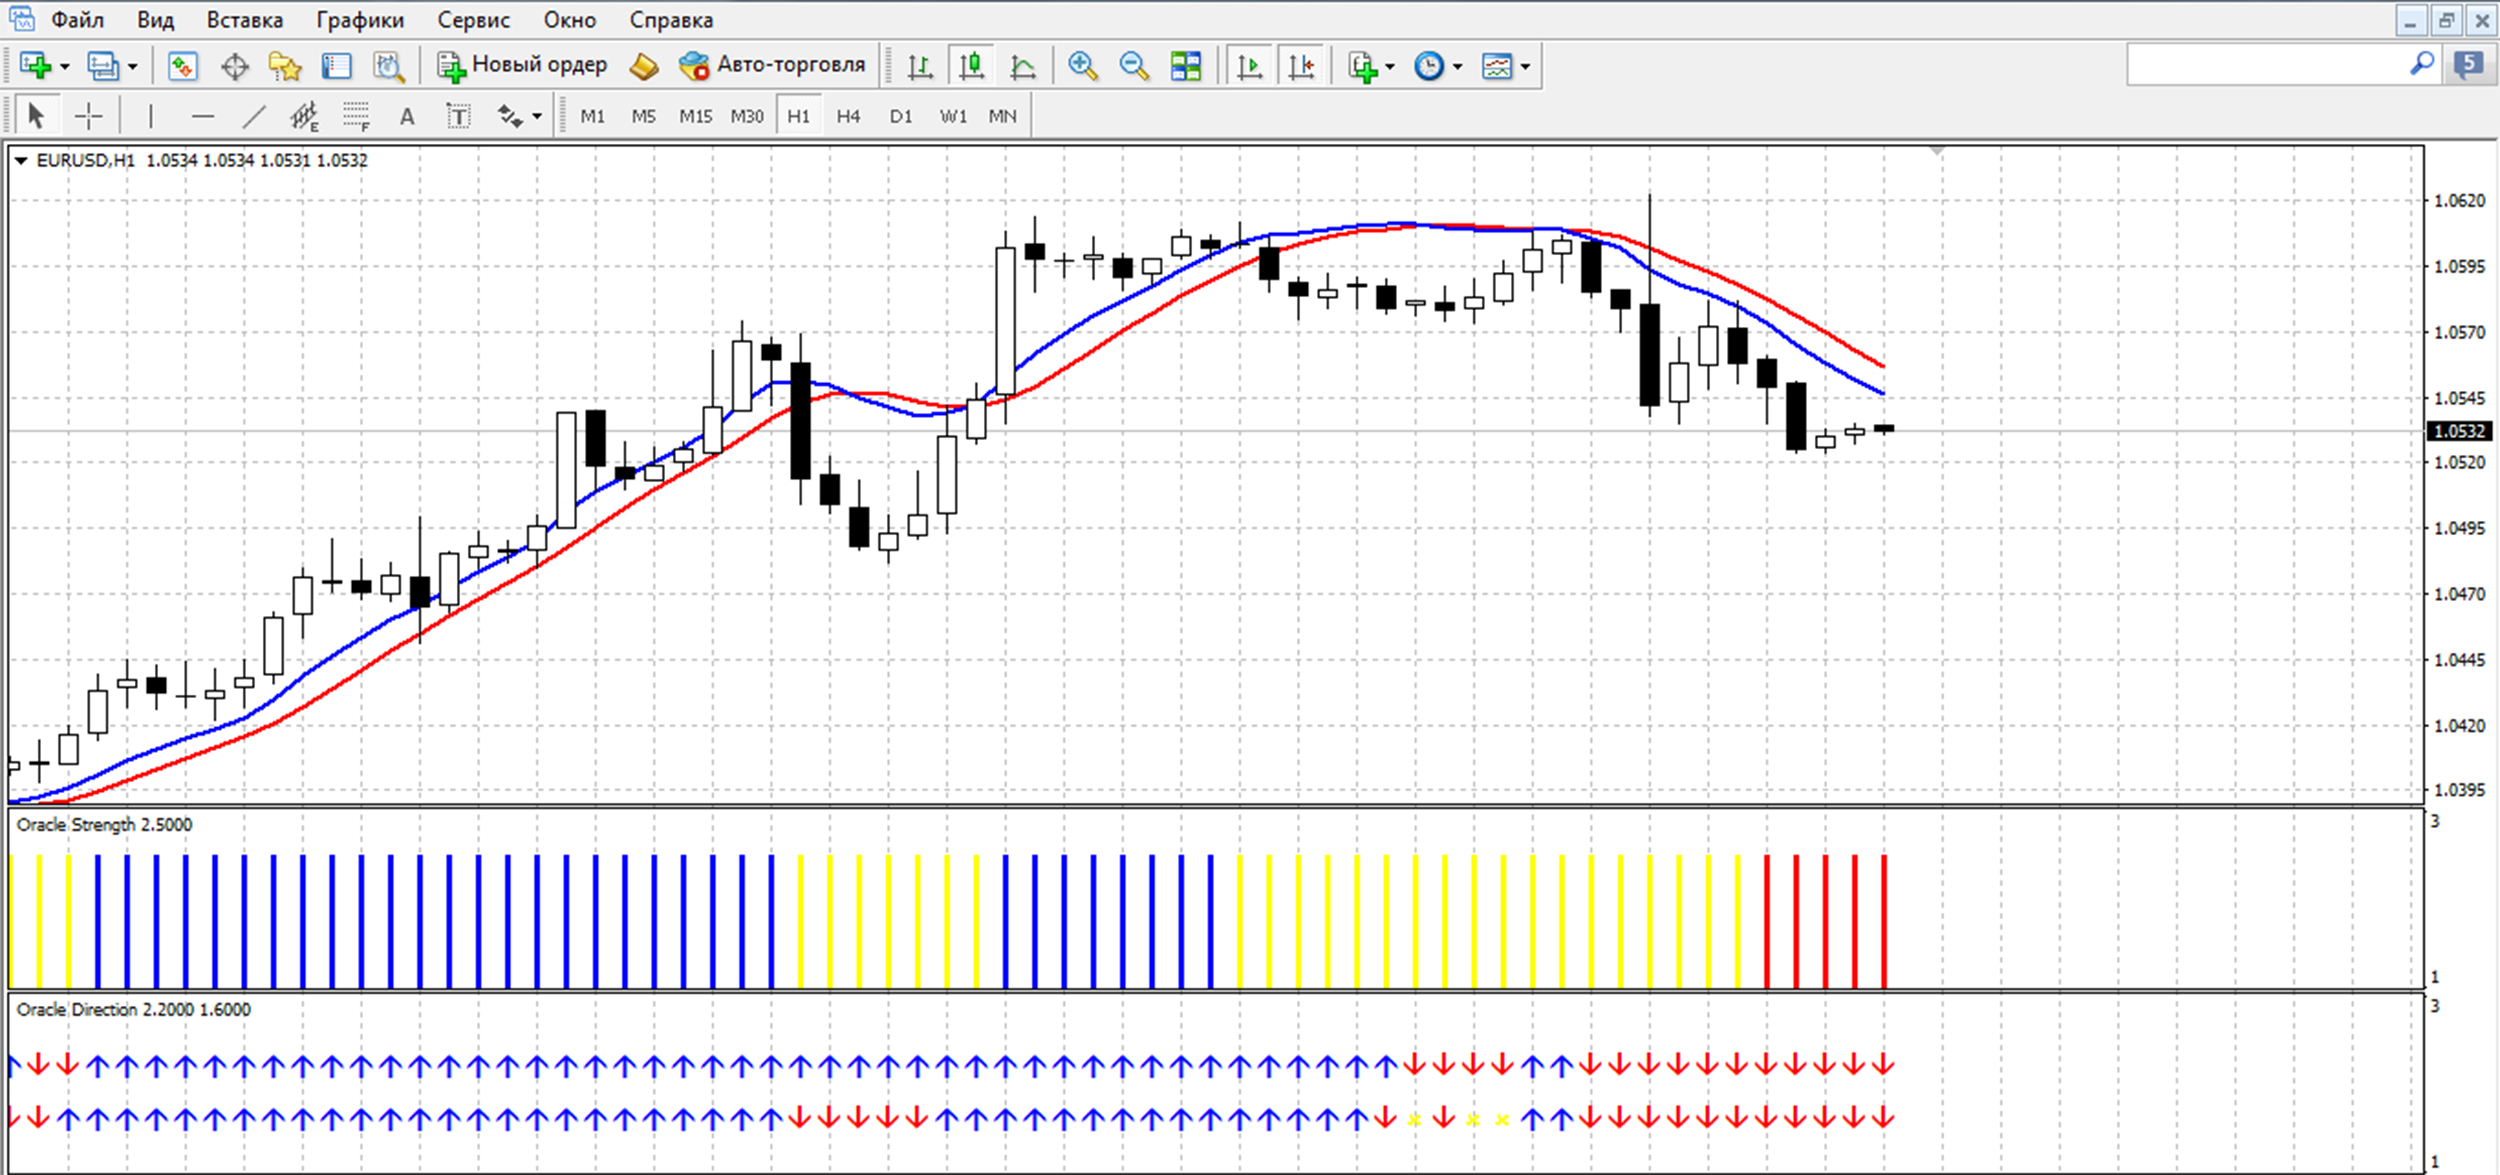The image size is (2500, 1175).
Task: Open the Окно menu
Action: (570, 20)
